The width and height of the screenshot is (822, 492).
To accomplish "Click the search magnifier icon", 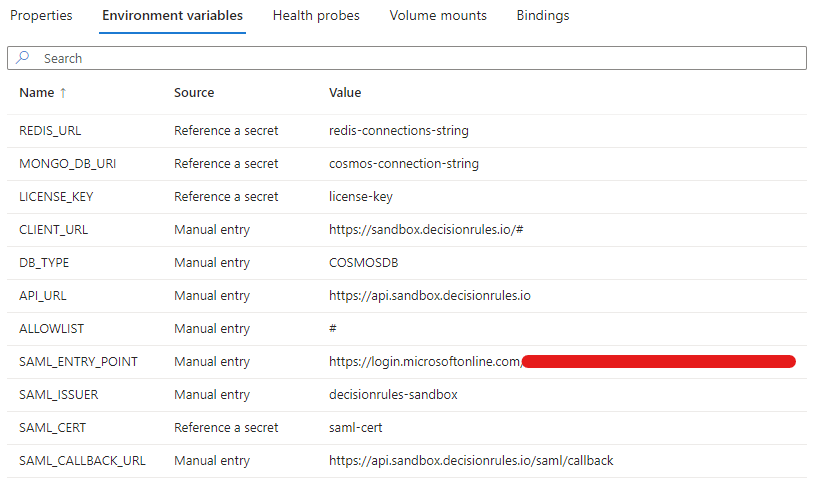I will (x=23, y=59).
